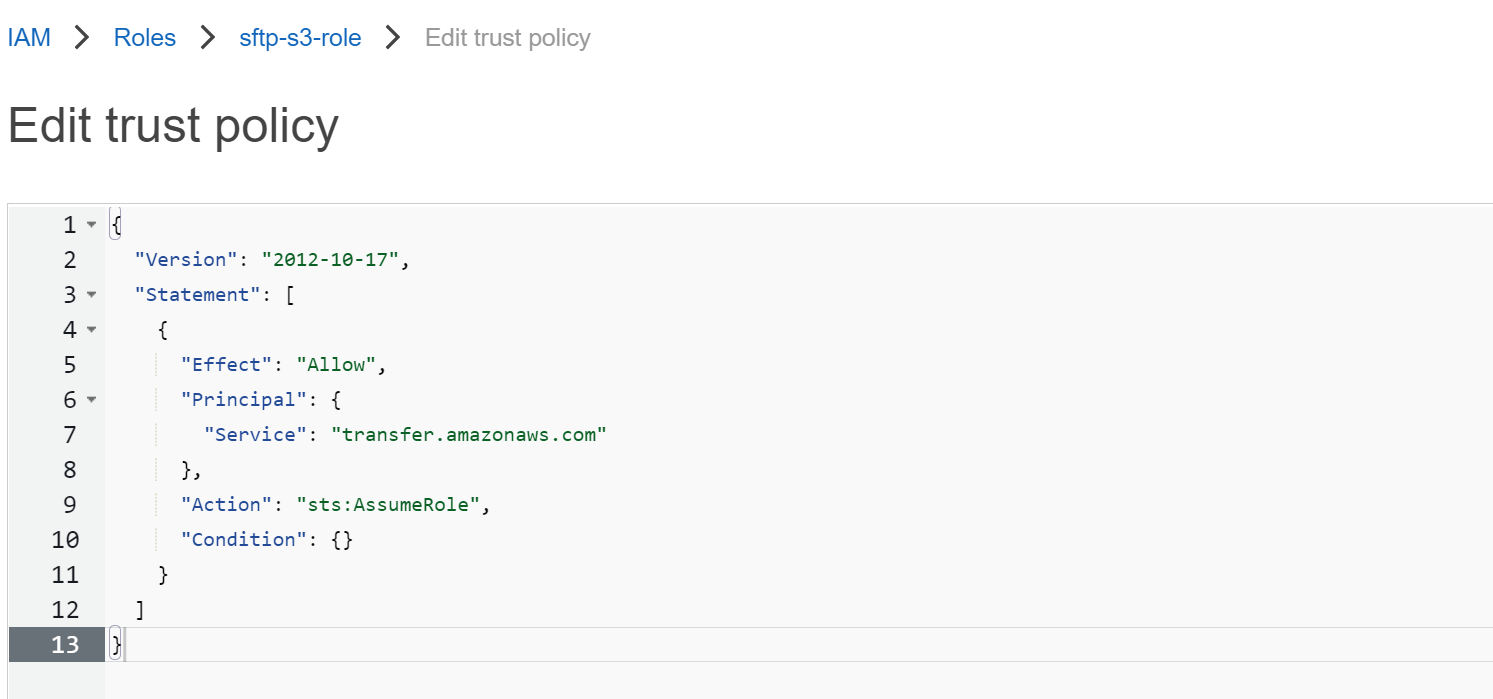The image size is (1493, 699).
Task: Collapse the code fold arrow on line 1
Action: pos(91,225)
